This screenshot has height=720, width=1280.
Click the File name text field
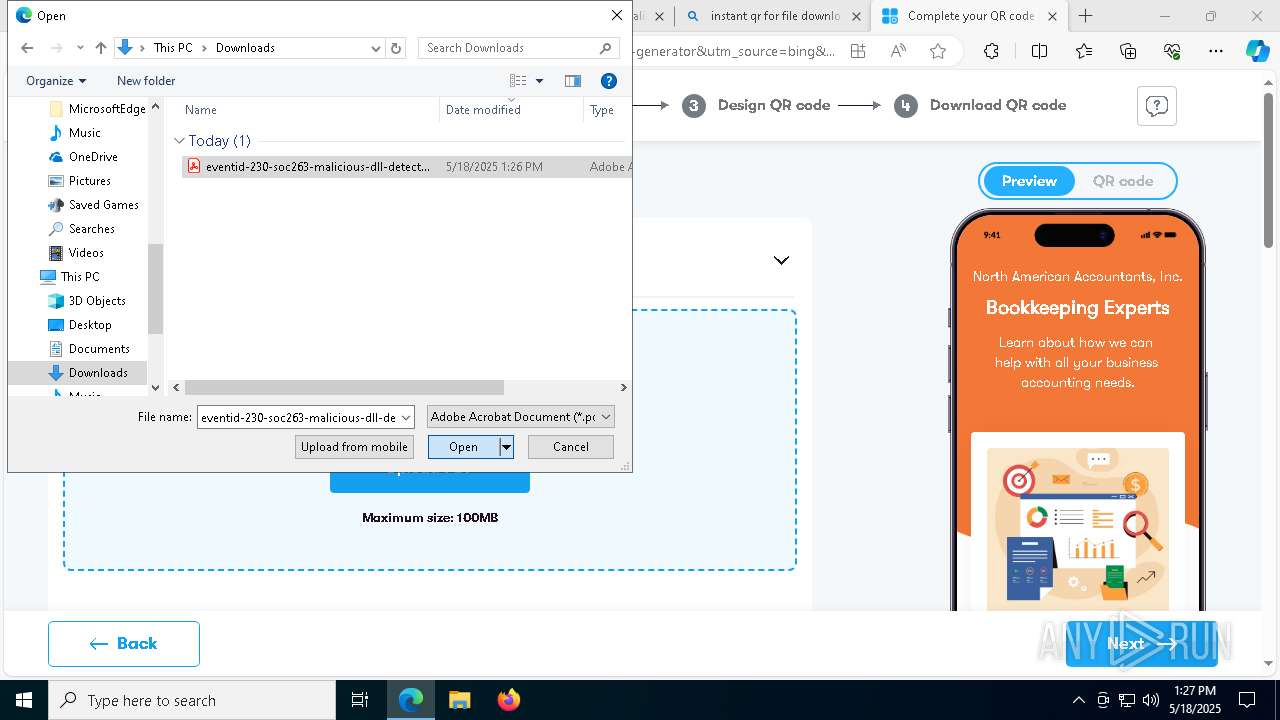click(298, 417)
